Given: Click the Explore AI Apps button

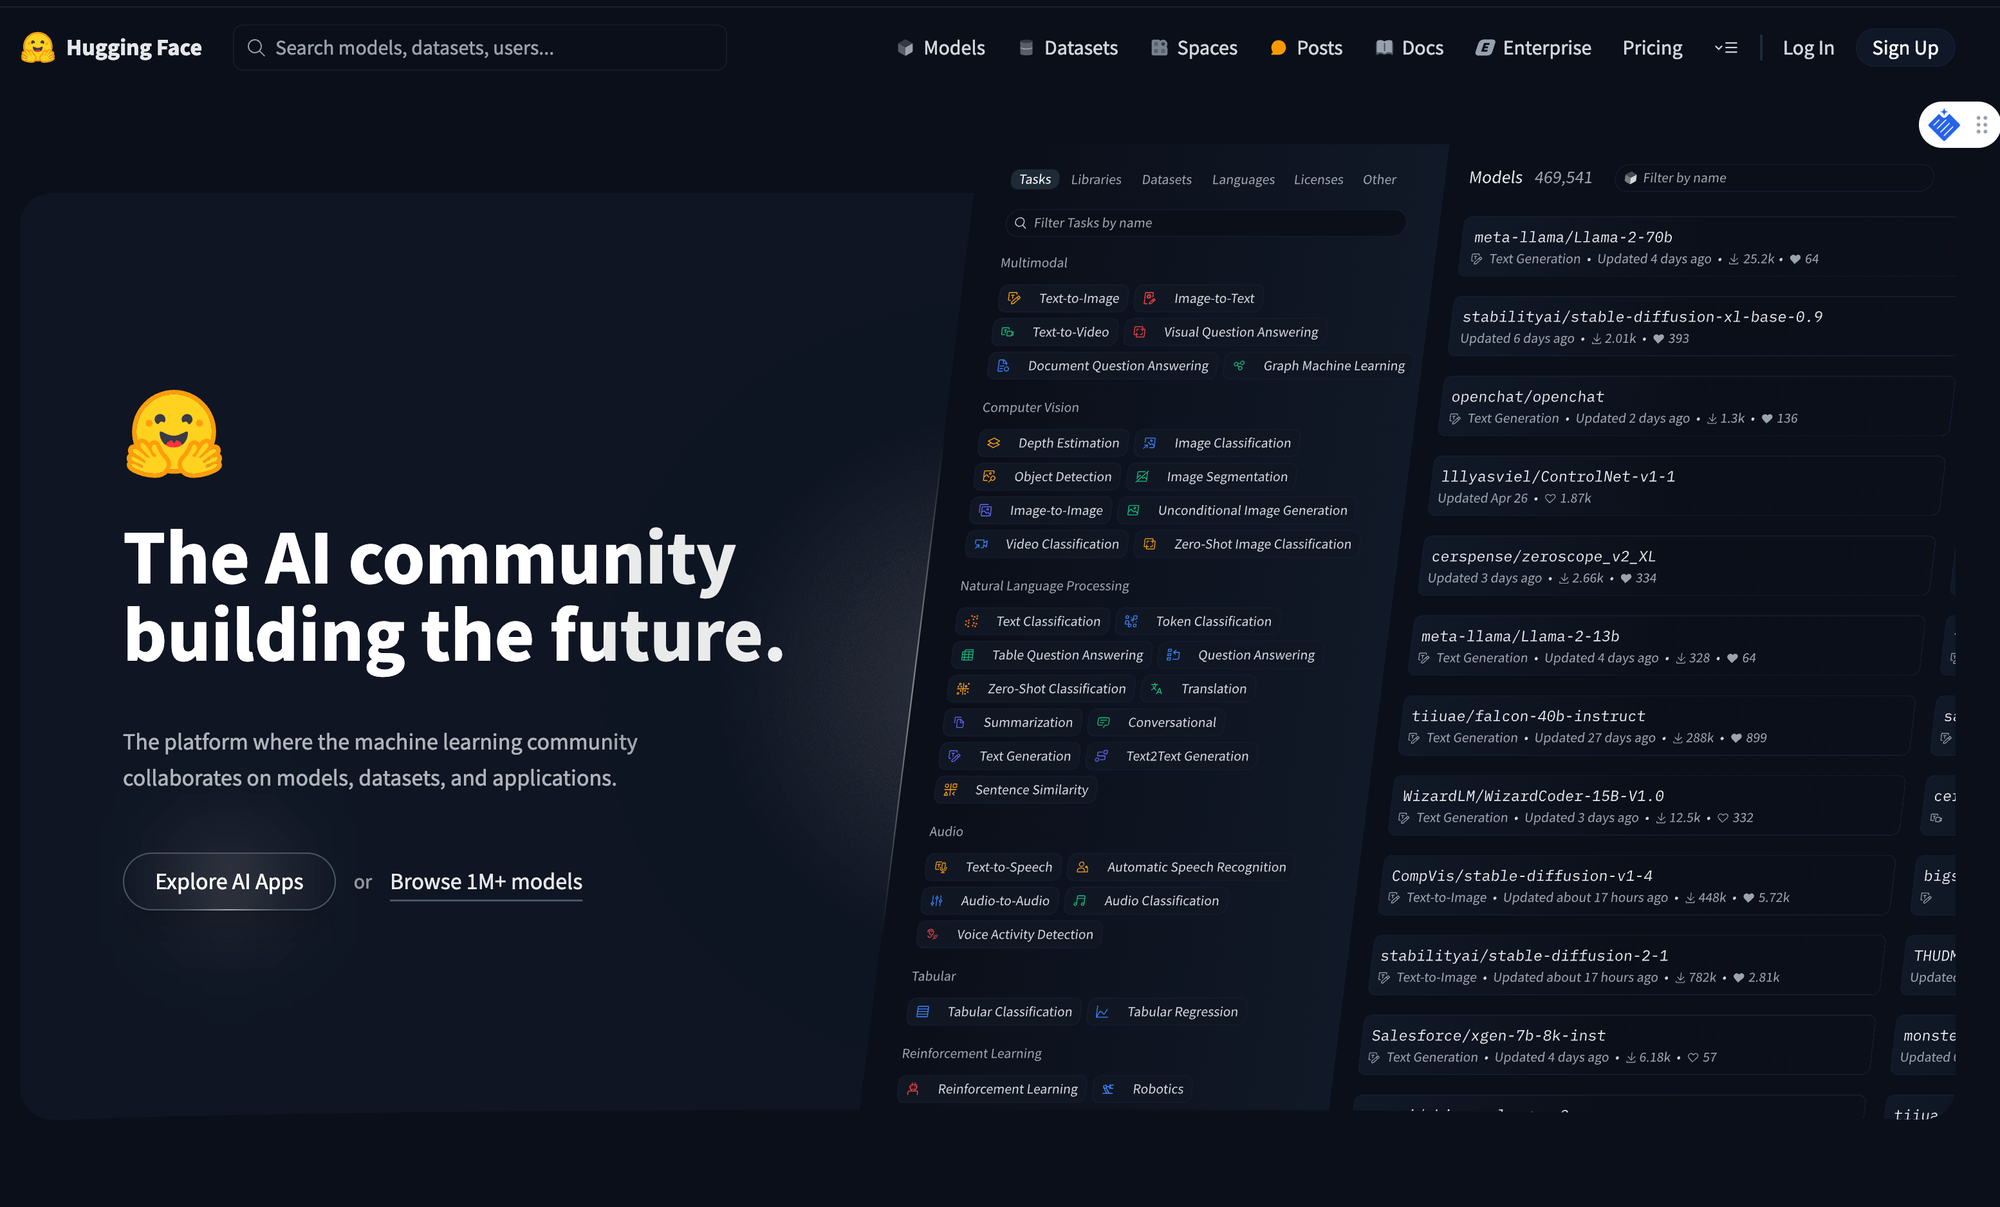Looking at the screenshot, I should [x=229, y=881].
